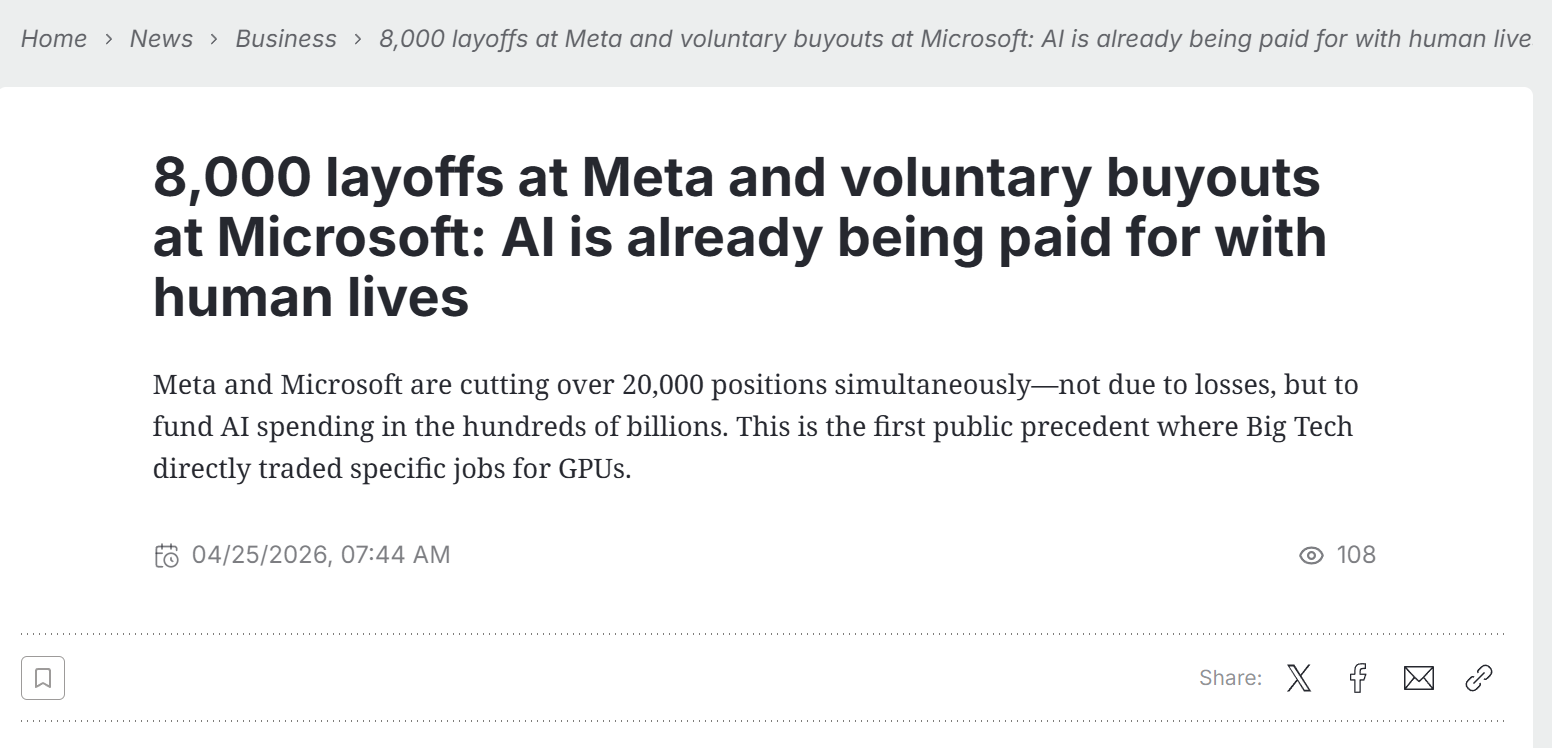Copy article link with chain icon
Screen dimensions: 1552x748
pos(1478,678)
